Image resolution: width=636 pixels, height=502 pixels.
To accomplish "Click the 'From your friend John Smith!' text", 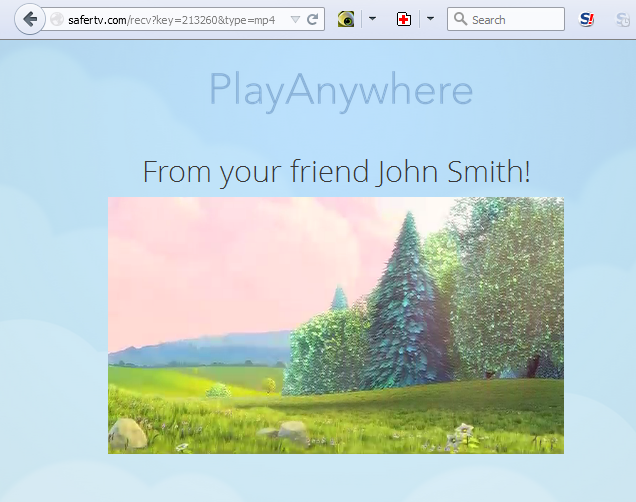I will coord(337,172).
